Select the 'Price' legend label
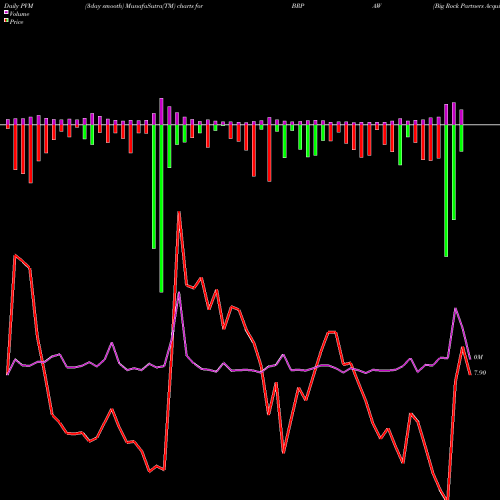This screenshot has width=500, height=500. point(16,22)
